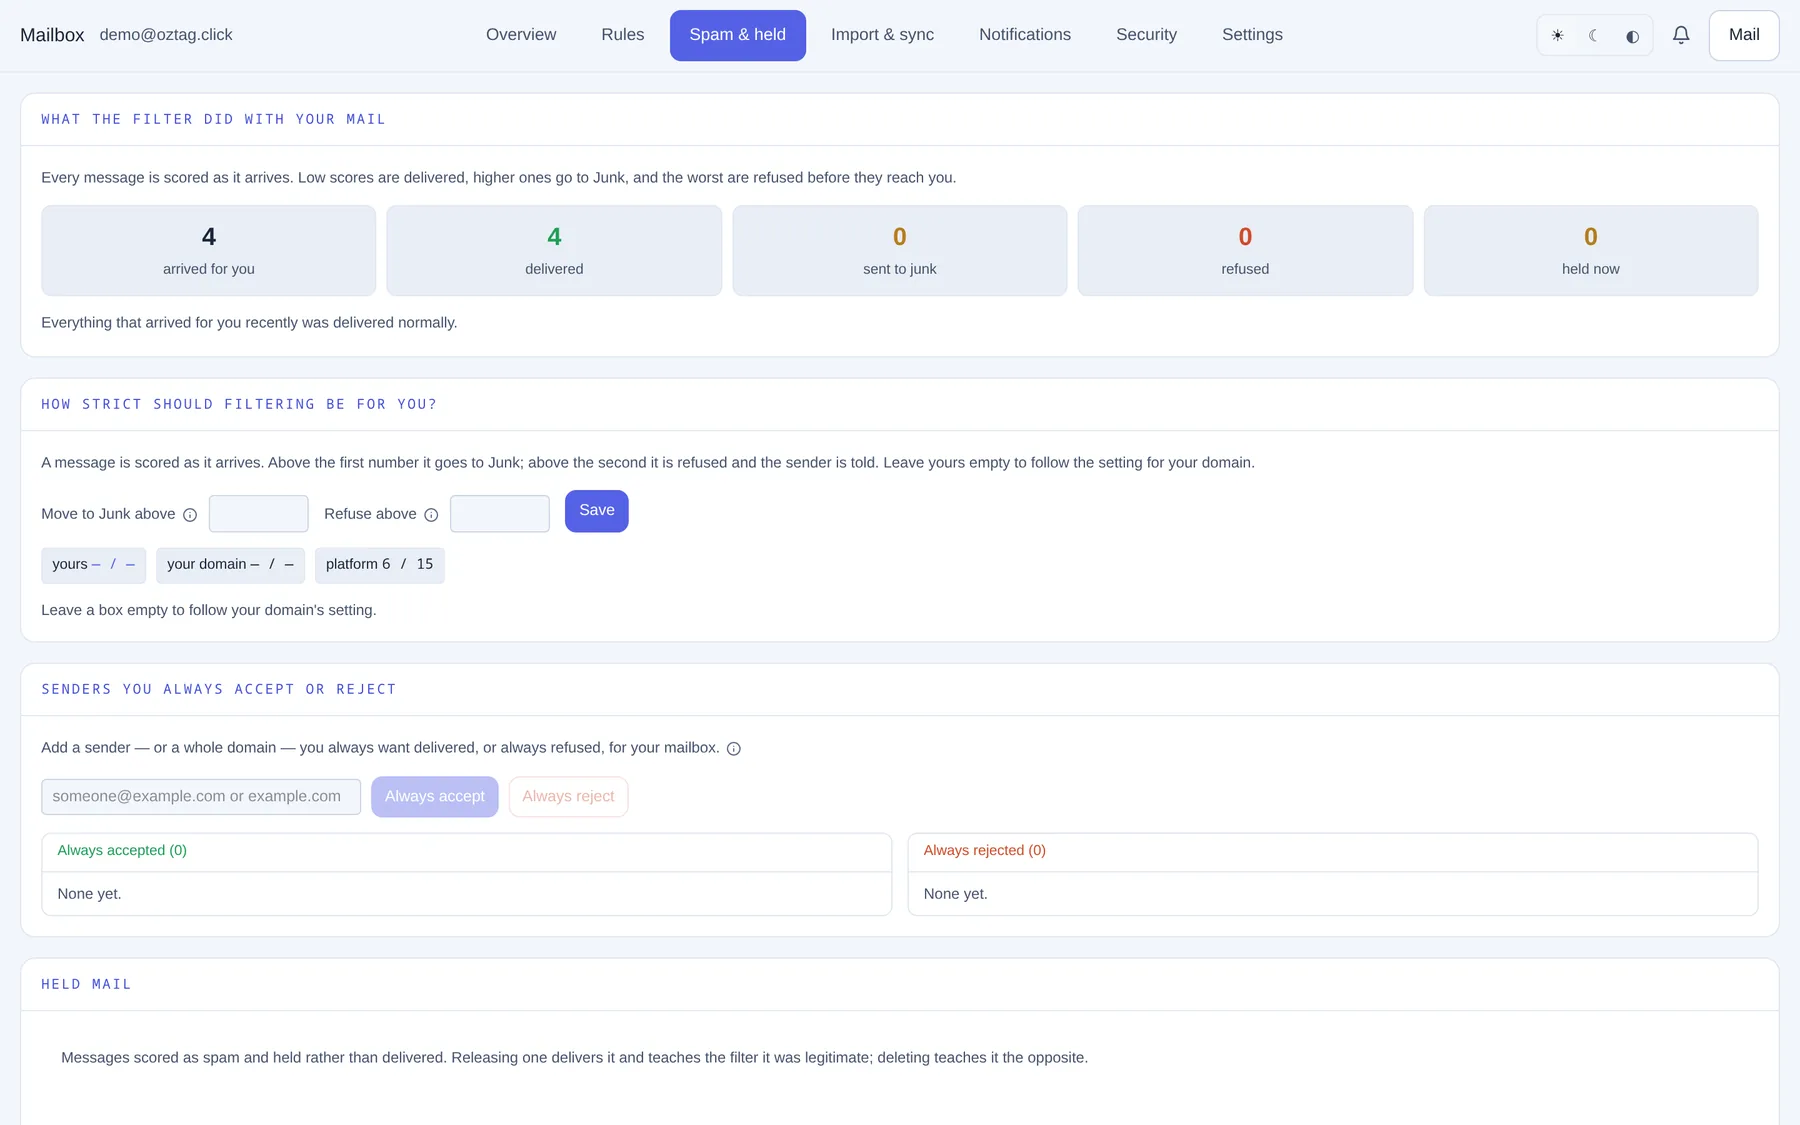Click the 'Held mail' section heading
Screen dimensions: 1800x1125
coord(86,985)
